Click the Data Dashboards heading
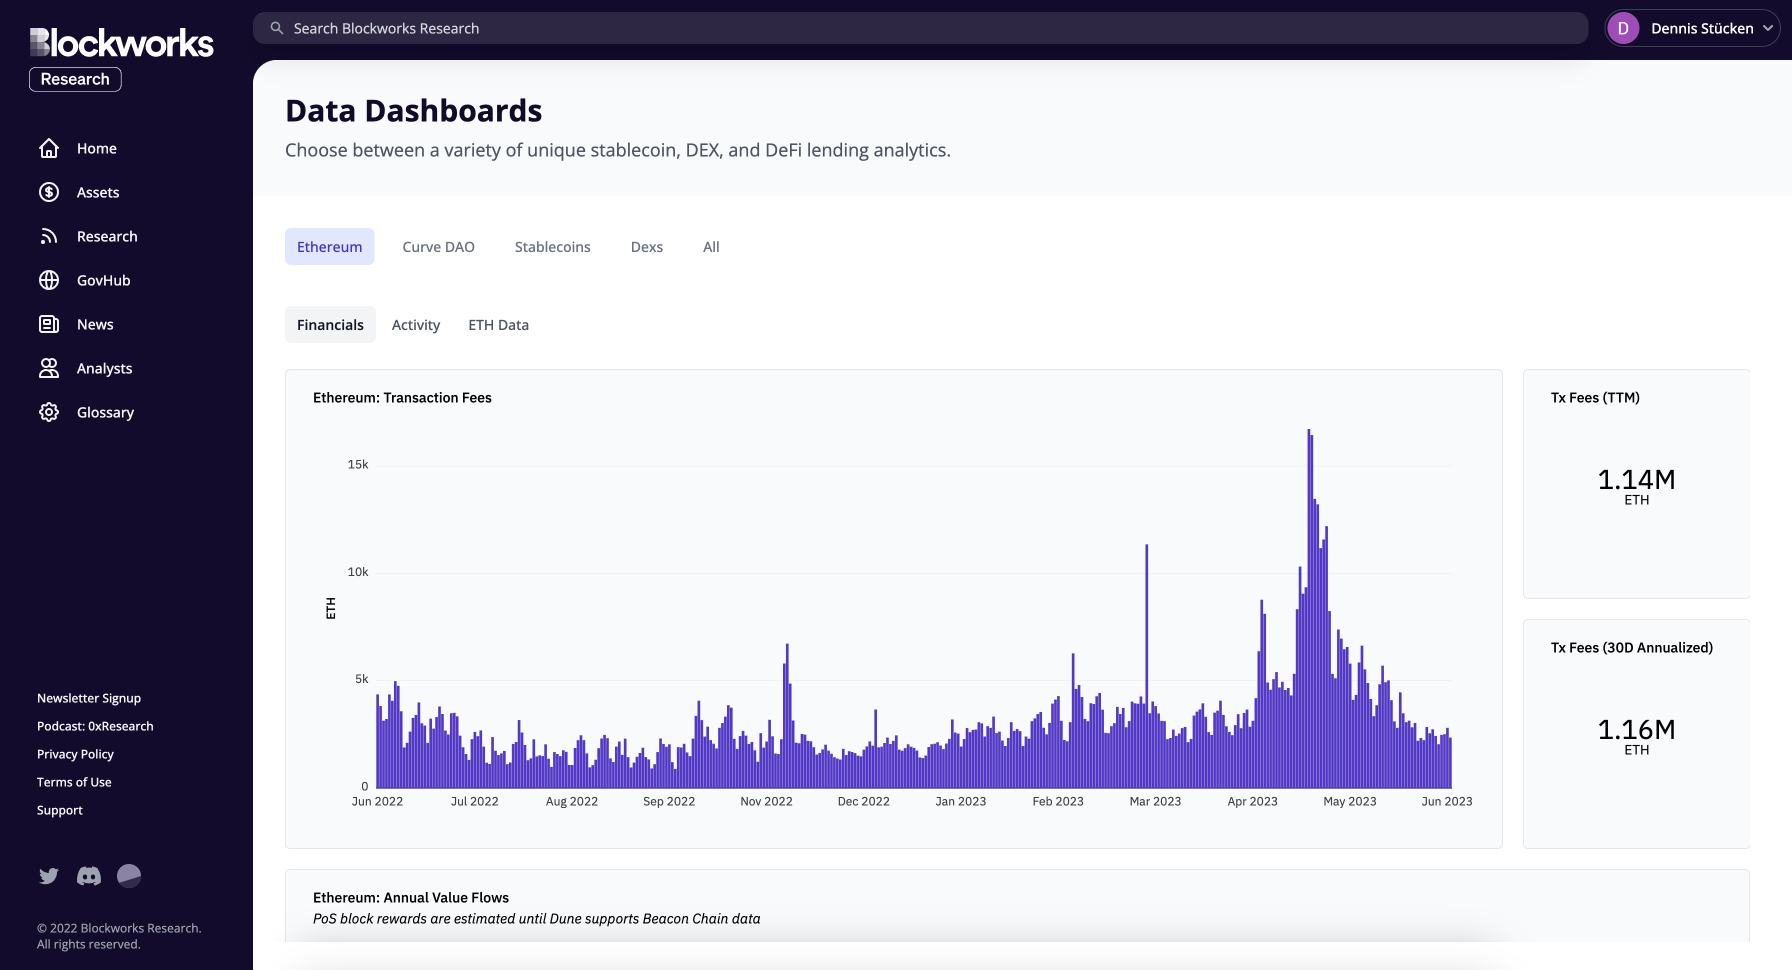 tap(414, 110)
